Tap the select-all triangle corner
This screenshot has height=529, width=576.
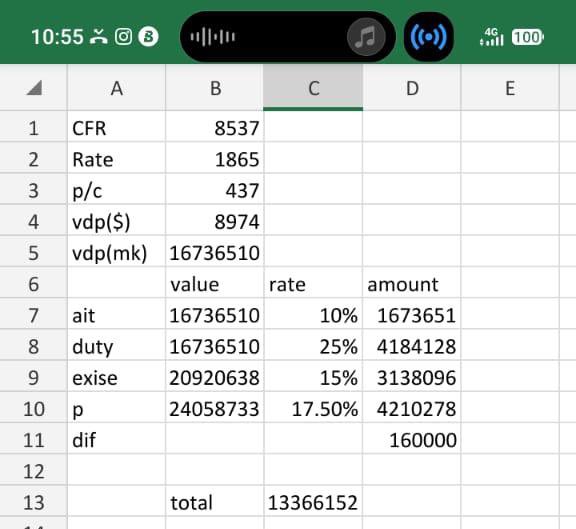34,88
